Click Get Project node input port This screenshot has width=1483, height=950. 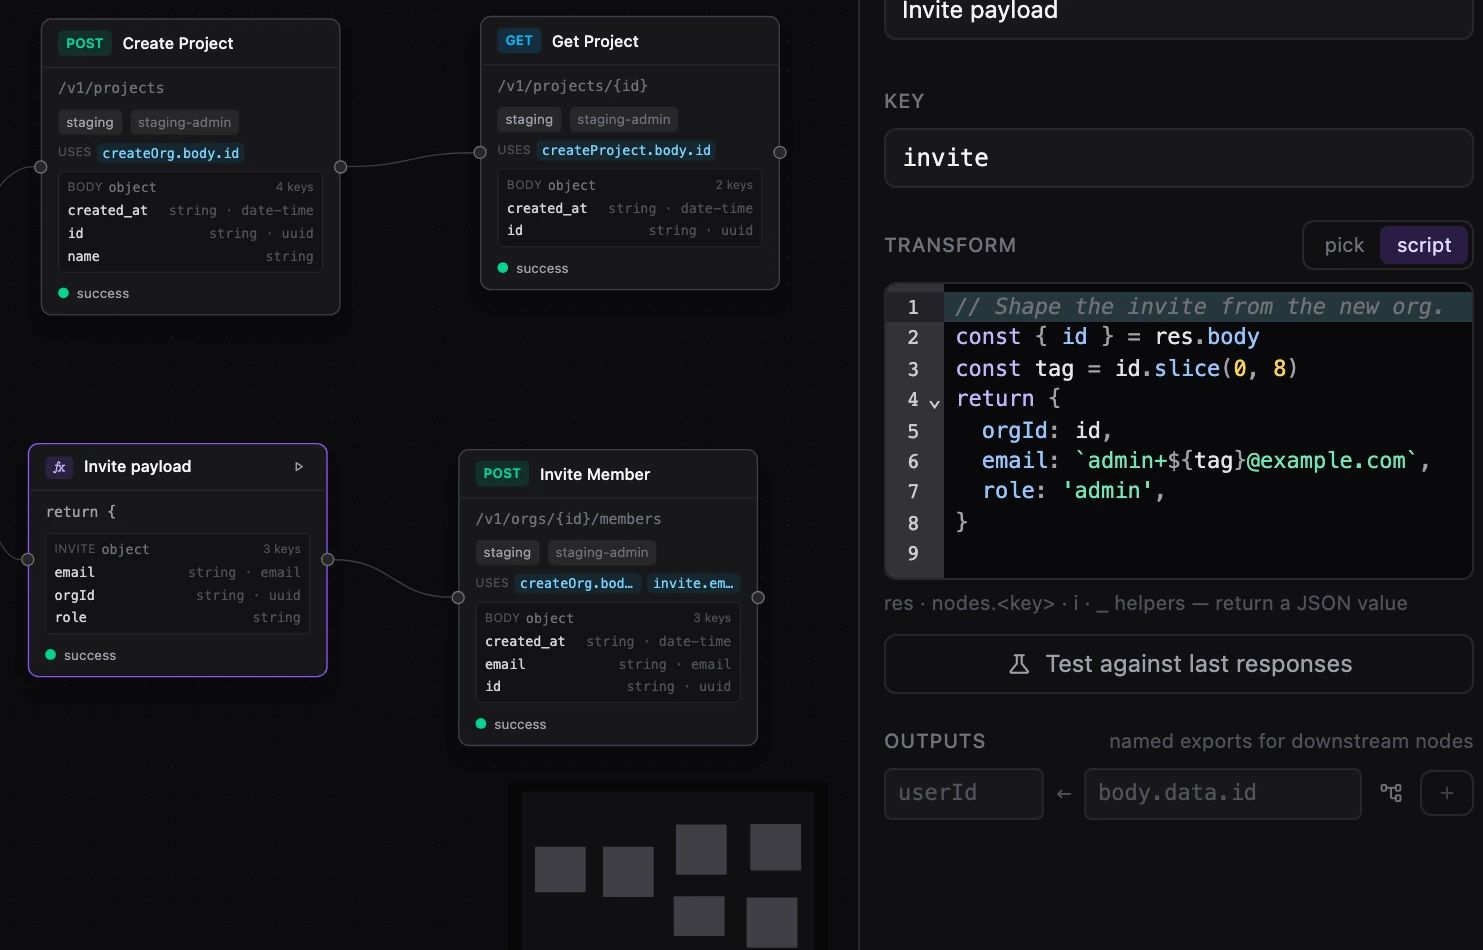480,152
